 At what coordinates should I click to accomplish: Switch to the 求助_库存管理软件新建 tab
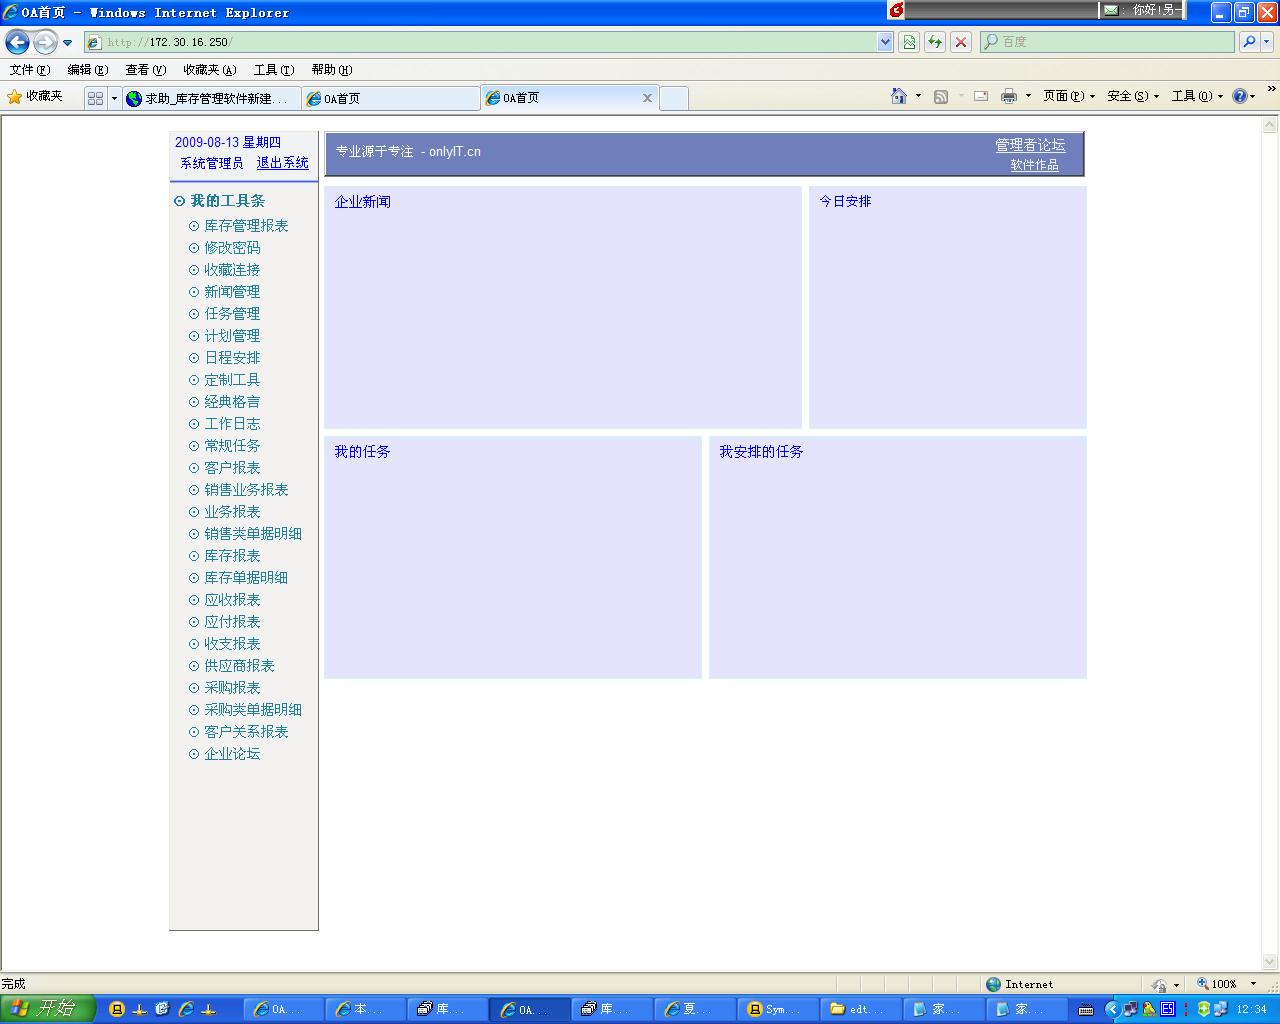[x=212, y=98]
